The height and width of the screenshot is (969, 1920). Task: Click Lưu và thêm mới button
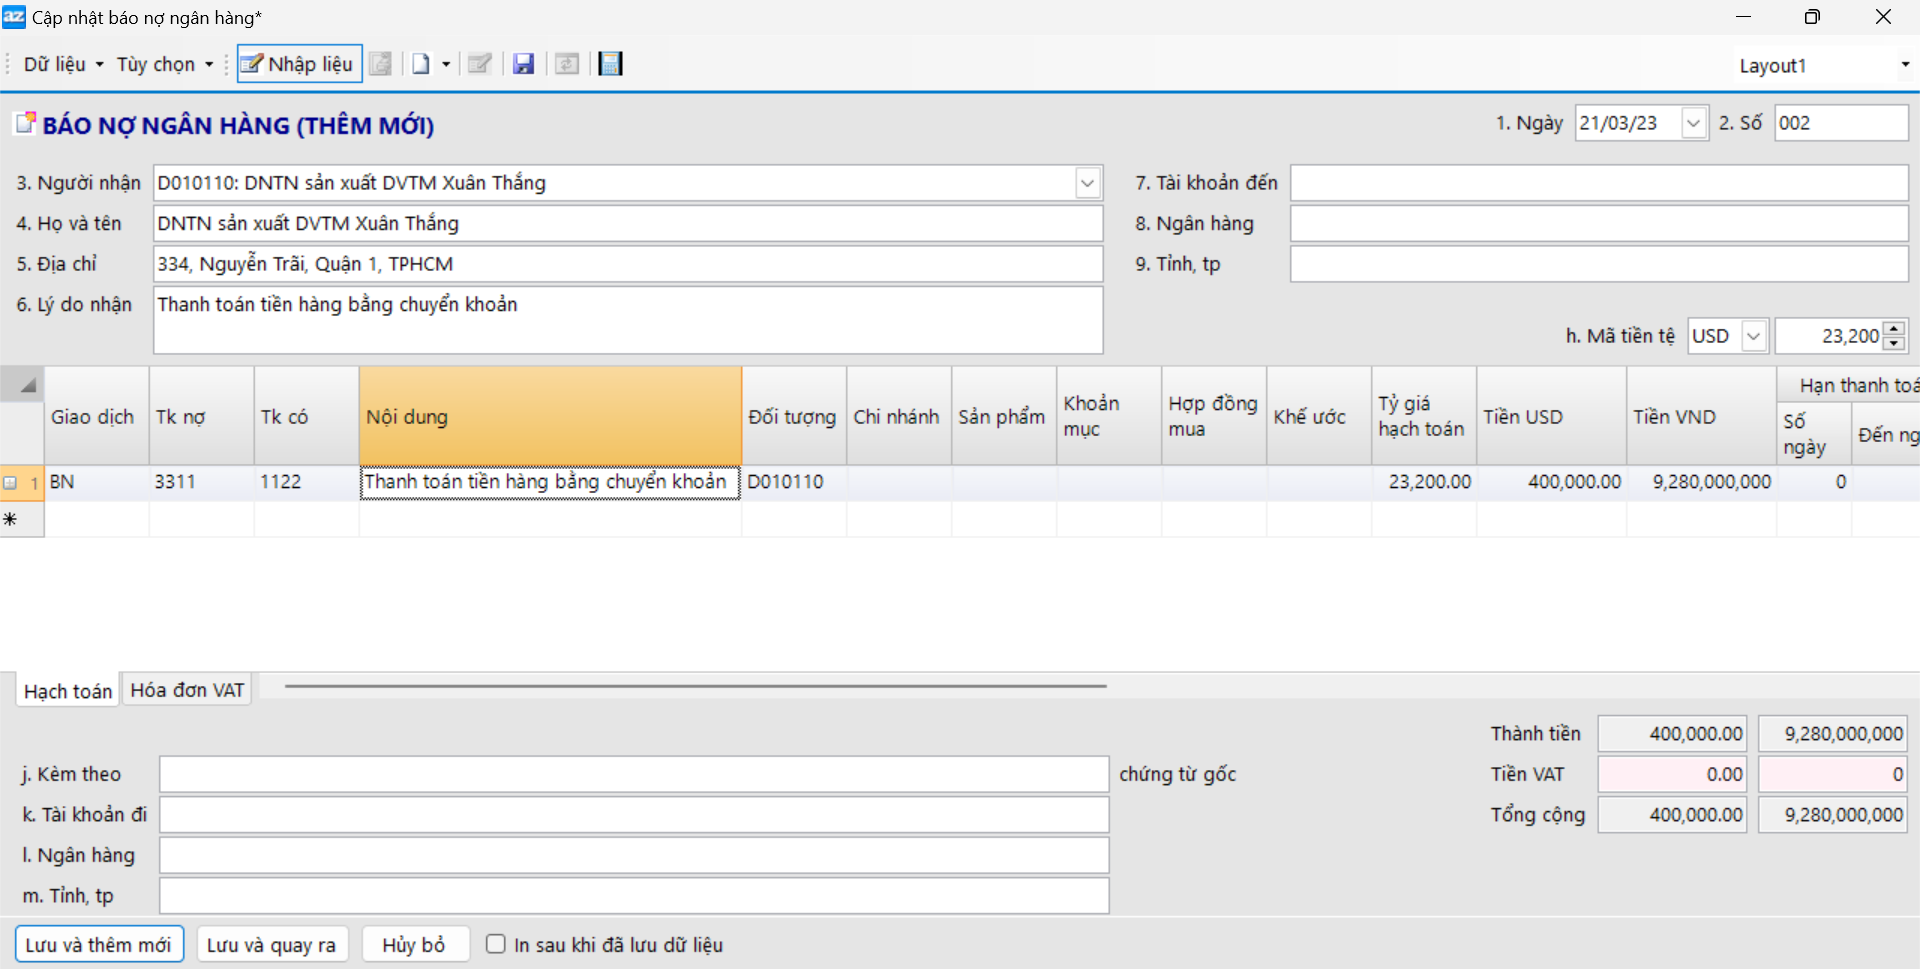click(x=99, y=944)
